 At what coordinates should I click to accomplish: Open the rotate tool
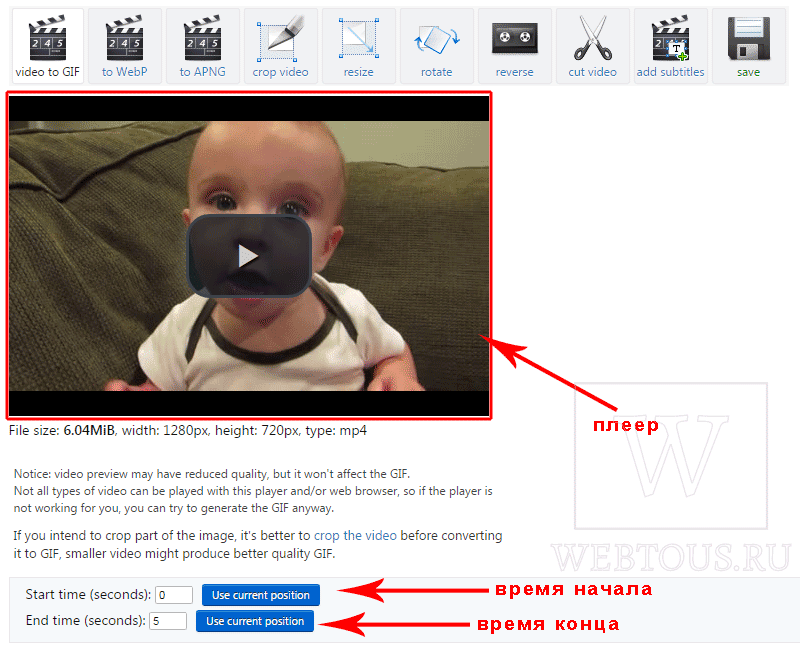[437, 46]
